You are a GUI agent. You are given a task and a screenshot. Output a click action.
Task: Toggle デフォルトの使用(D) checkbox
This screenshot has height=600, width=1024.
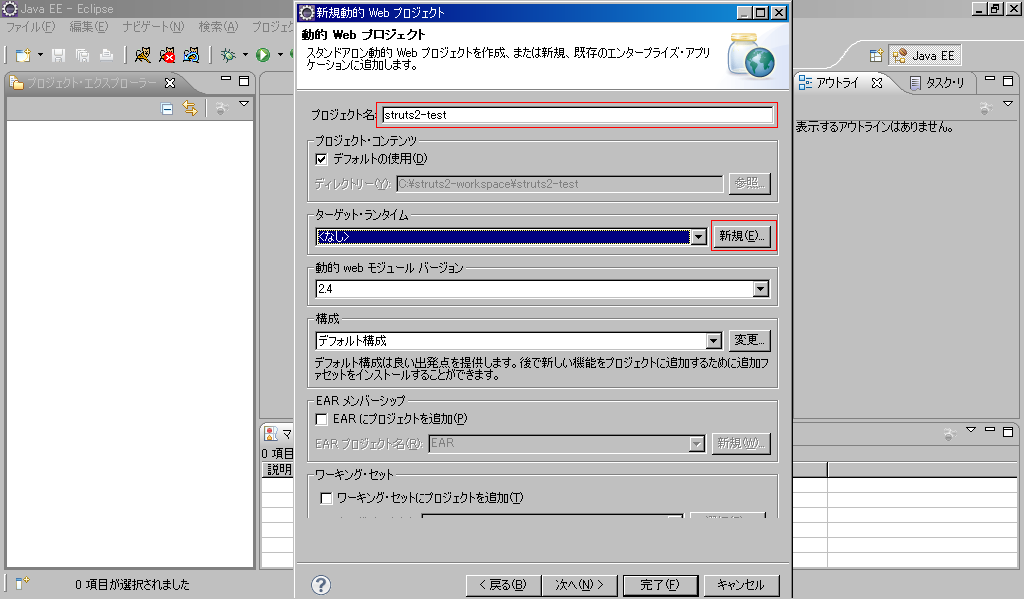(x=321, y=159)
